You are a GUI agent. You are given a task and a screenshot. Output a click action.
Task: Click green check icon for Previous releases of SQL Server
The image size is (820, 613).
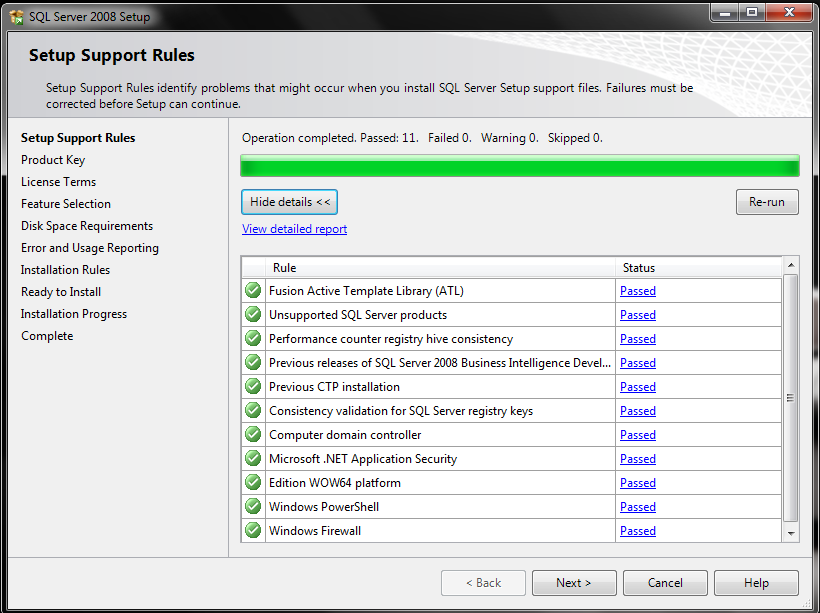coord(253,362)
